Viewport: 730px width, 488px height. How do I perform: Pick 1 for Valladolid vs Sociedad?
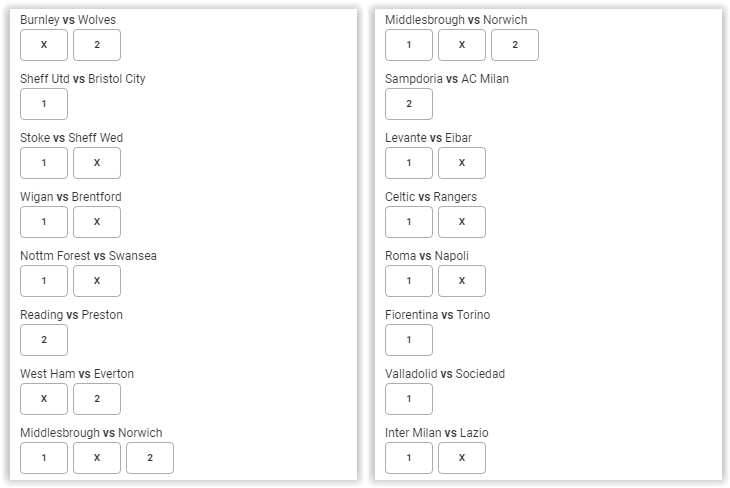click(409, 399)
